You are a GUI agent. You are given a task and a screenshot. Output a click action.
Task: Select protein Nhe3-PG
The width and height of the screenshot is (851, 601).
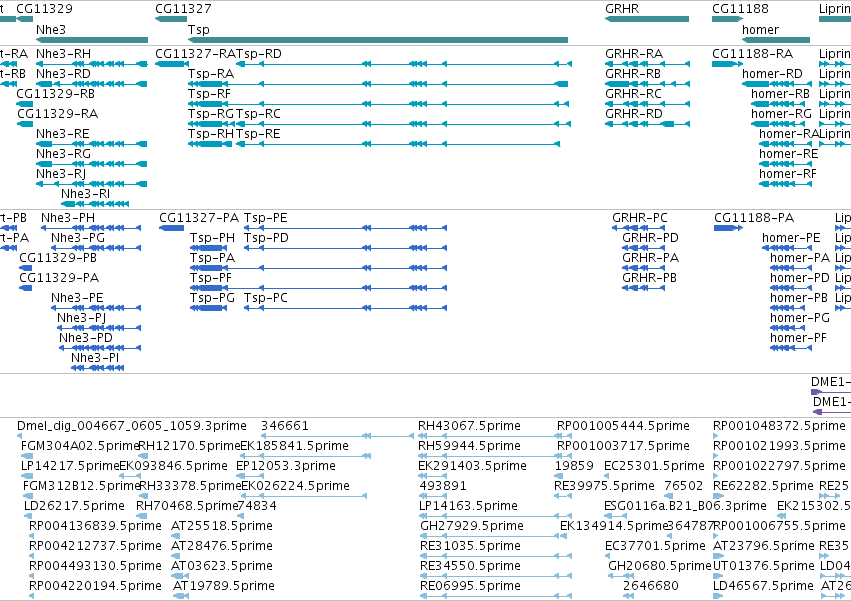96,248
